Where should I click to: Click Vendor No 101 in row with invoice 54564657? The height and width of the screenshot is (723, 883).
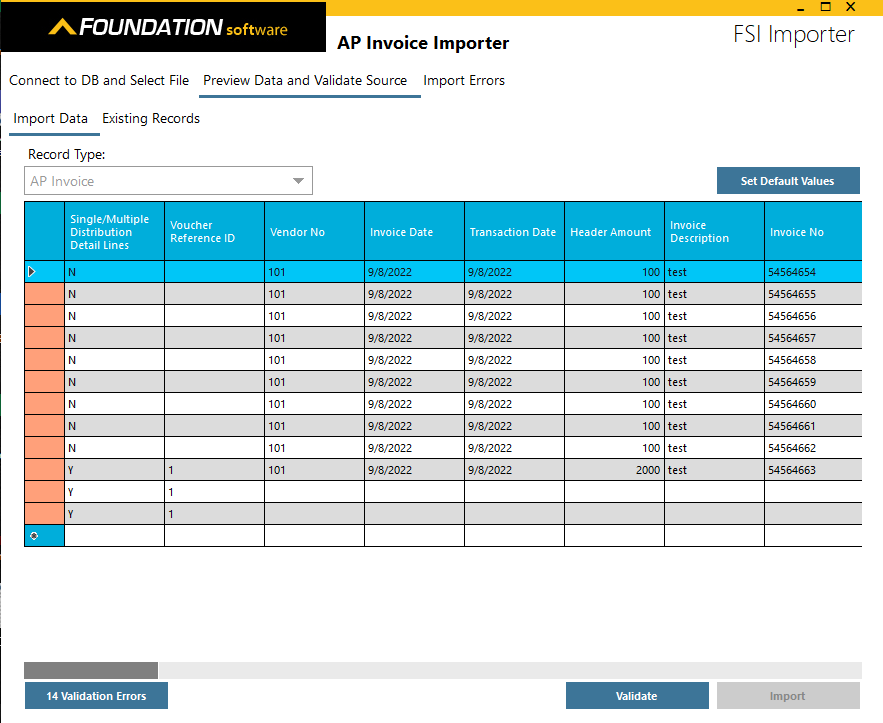click(314, 338)
